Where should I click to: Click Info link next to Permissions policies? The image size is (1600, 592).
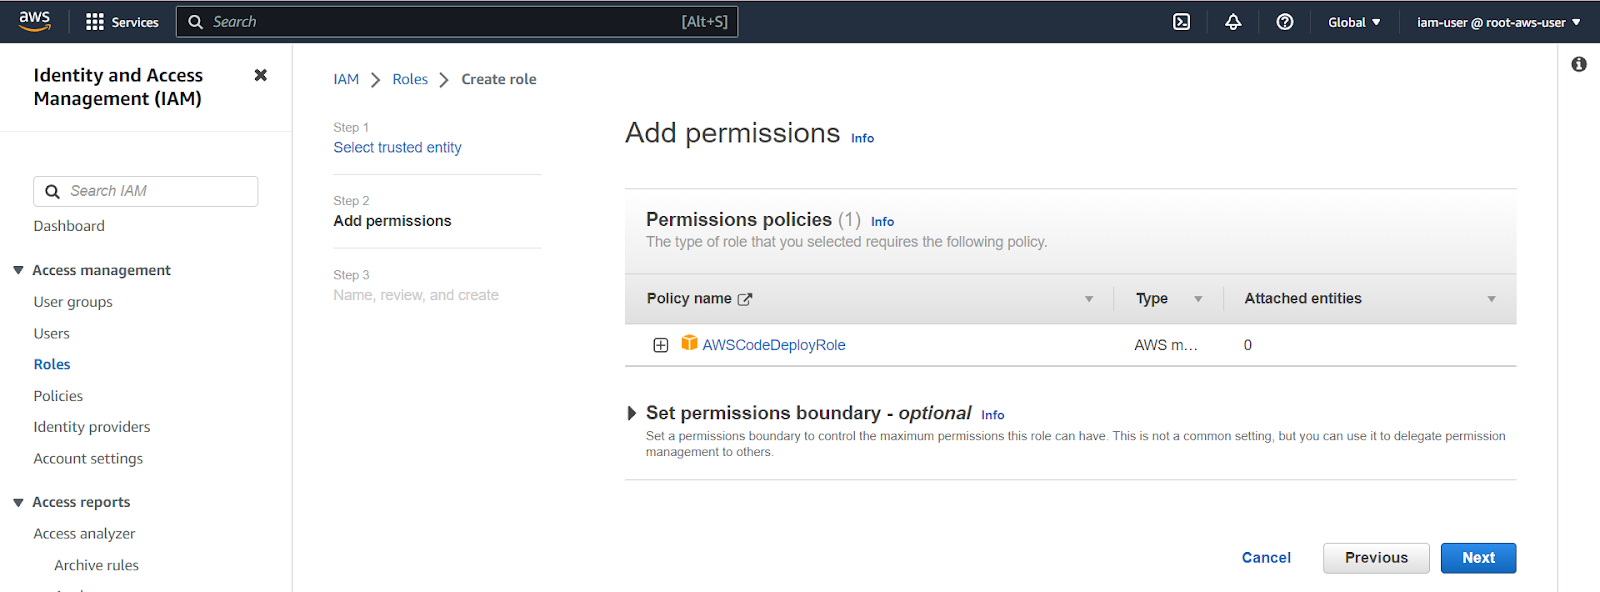pos(882,222)
